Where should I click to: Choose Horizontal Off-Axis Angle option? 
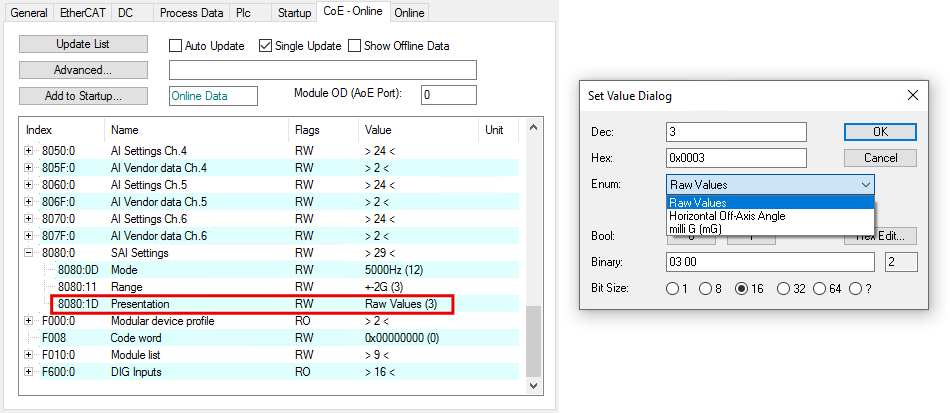[770, 216]
